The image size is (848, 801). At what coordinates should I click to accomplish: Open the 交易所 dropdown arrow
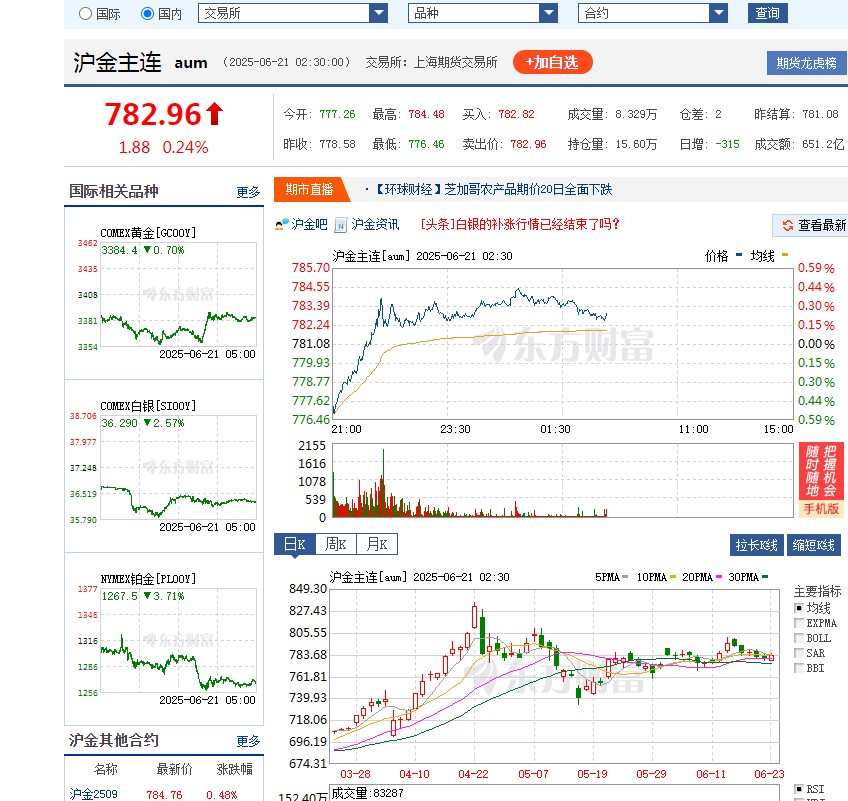point(379,13)
